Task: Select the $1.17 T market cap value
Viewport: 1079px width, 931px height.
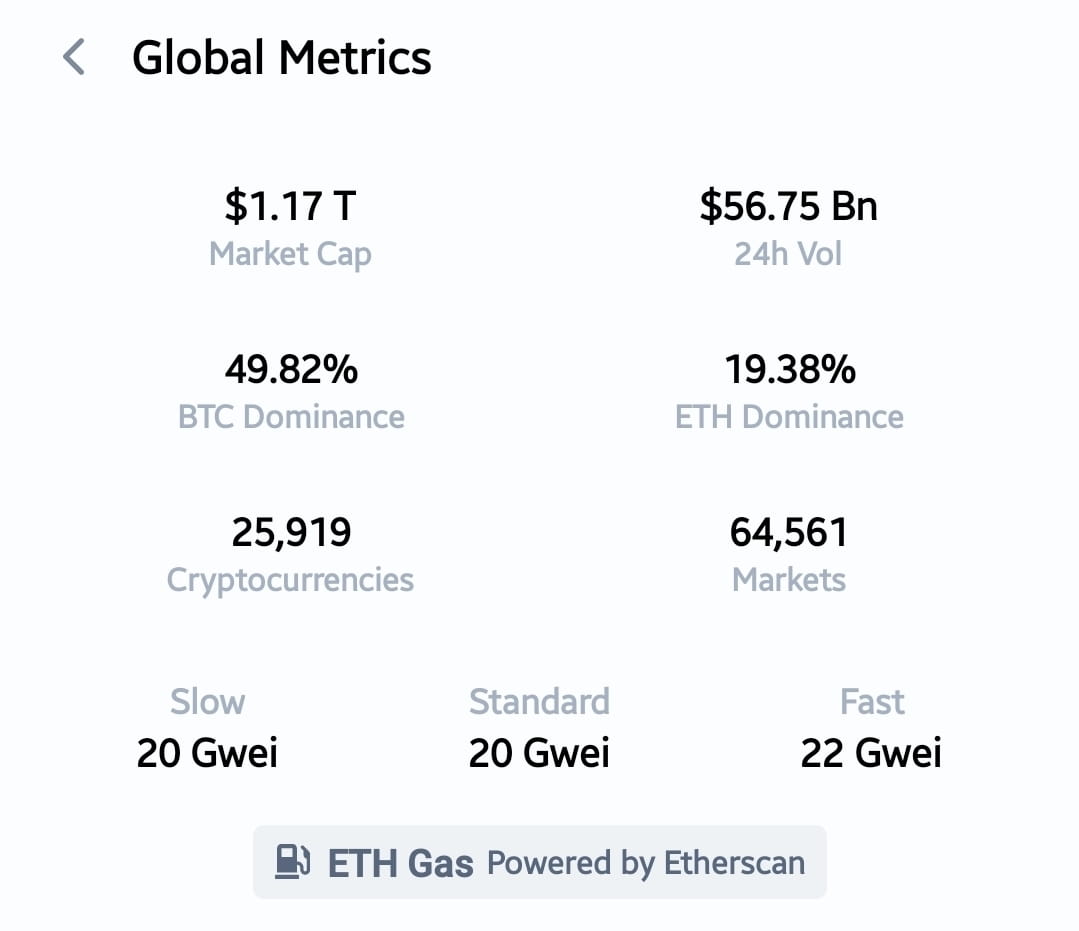Action: click(x=290, y=206)
